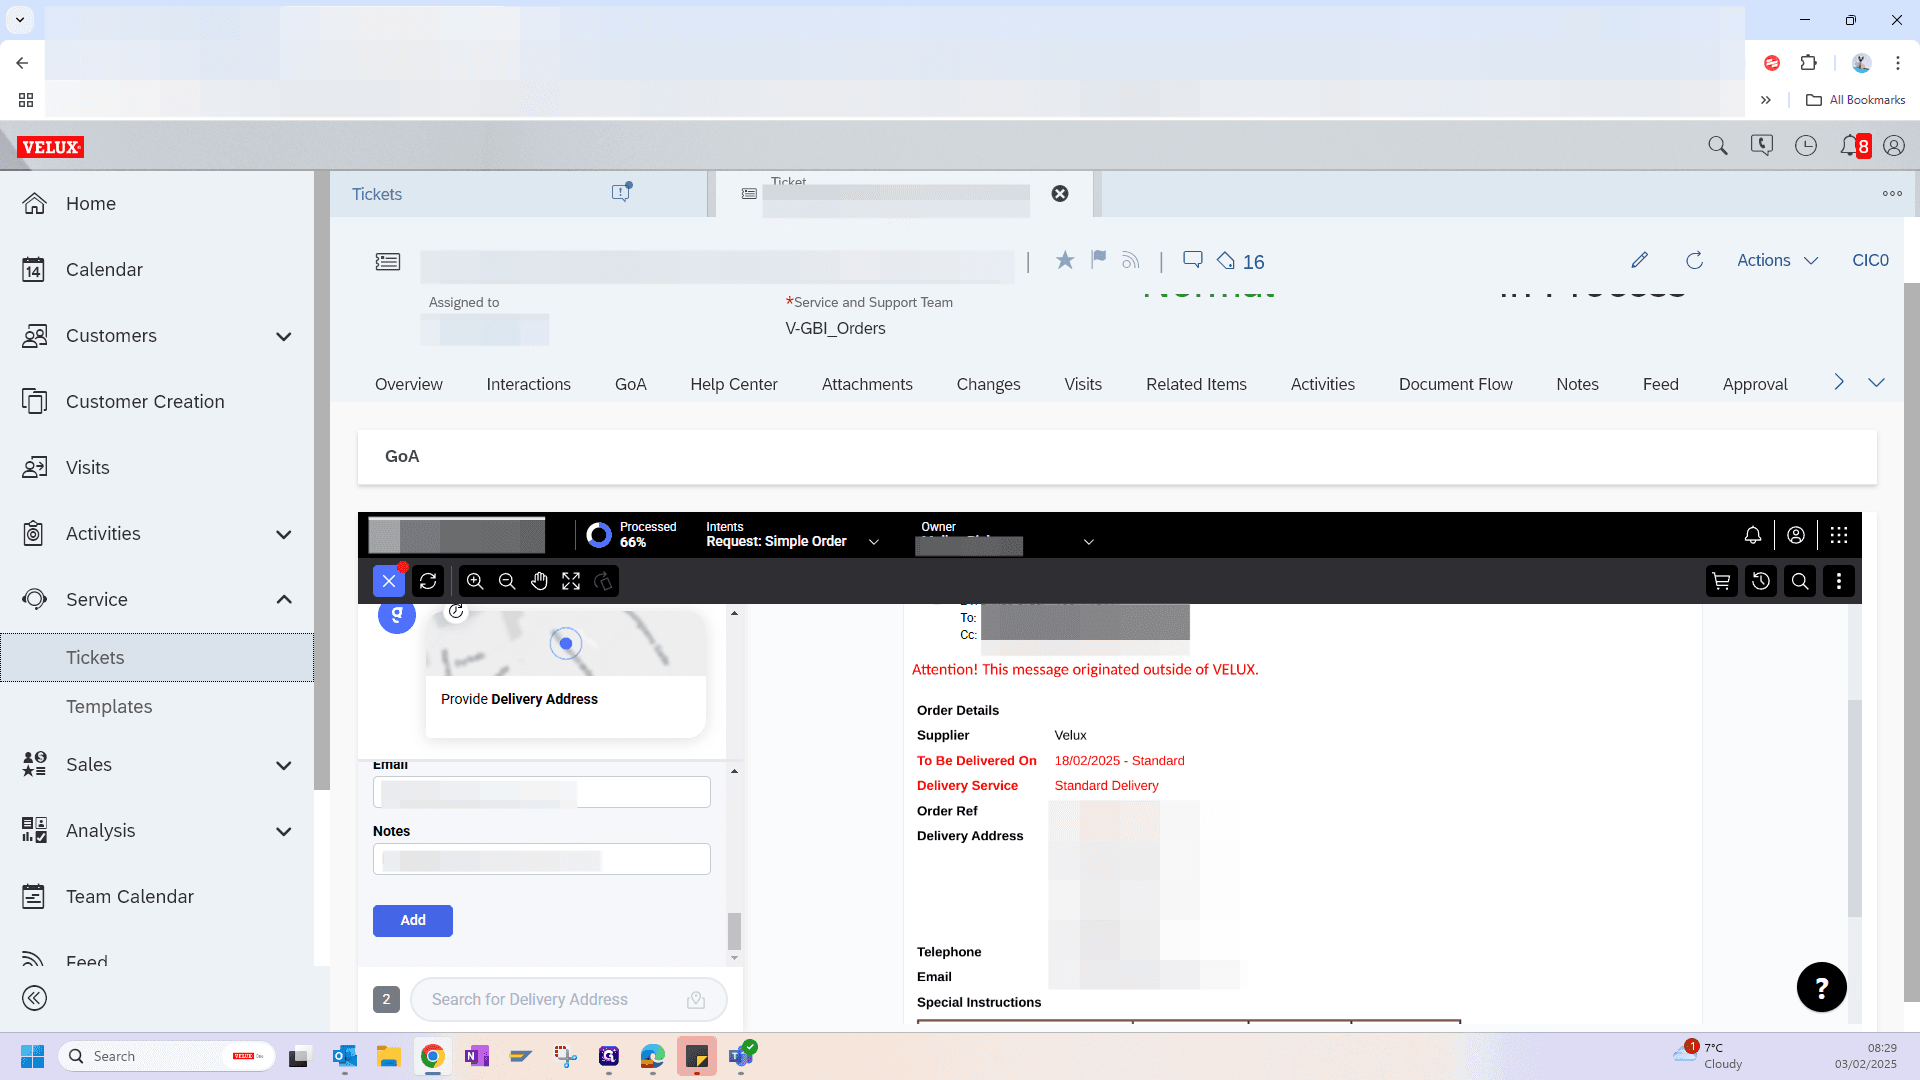The width and height of the screenshot is (1920, 1080).
Task: Open Google Chrome from the taskbar
Action: coord(432,1057)
